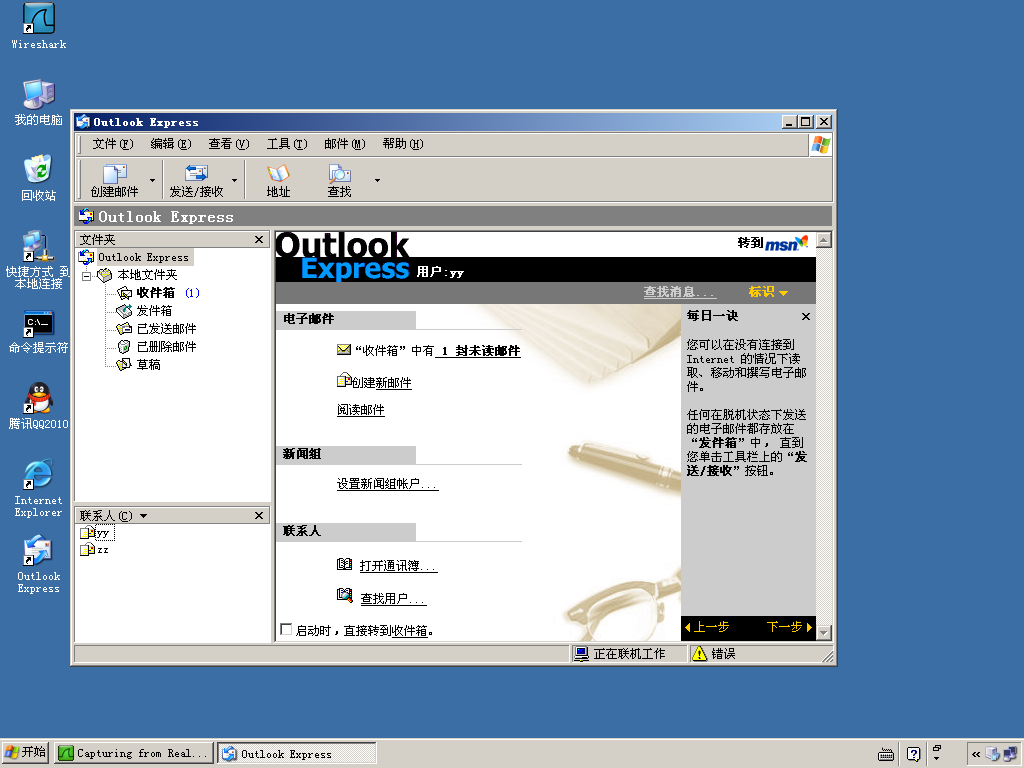Click the scrollbar down arrow
The width and height of the screenshot is (1024, 768).
[824, 632]
